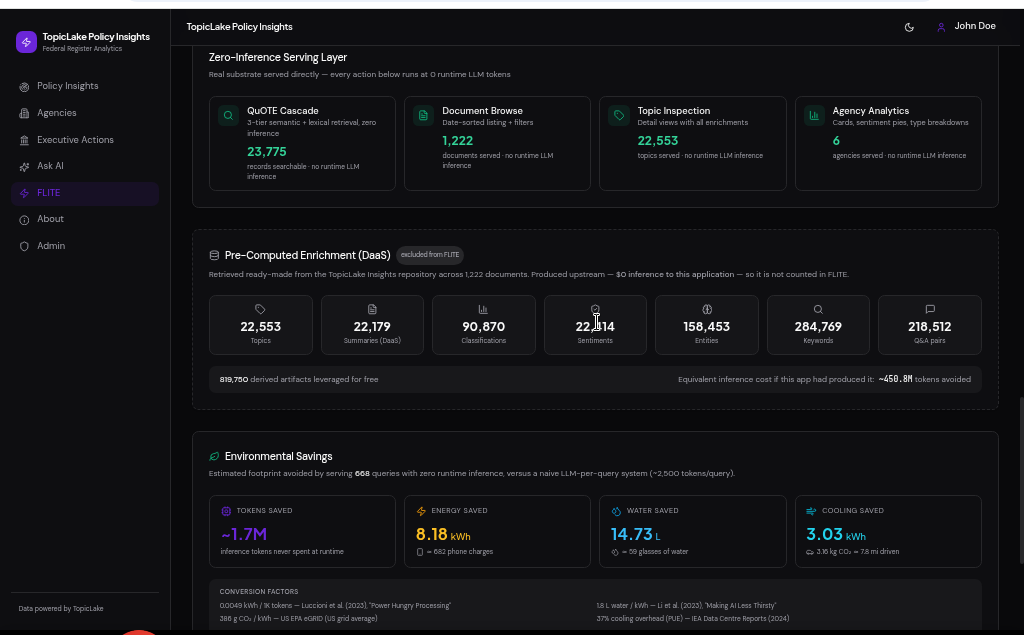Click 'Data powered by TopicLake' footer
1024x635 pixels.
61,609
